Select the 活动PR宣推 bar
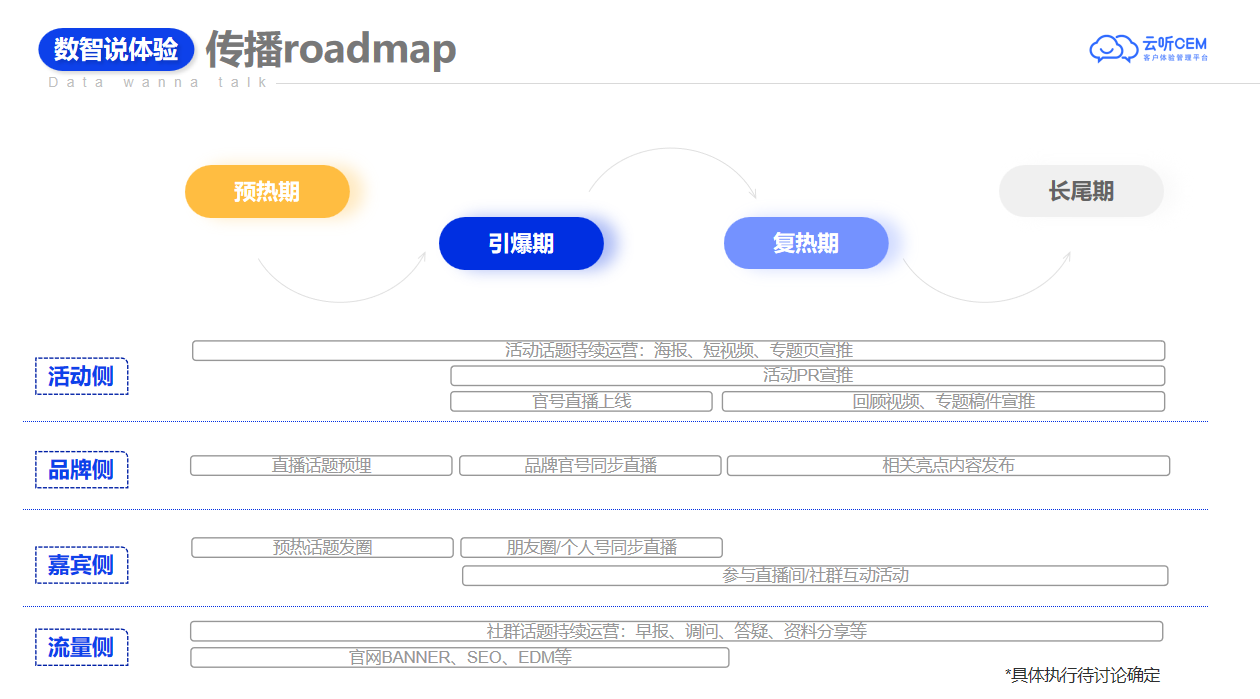 point(808,376)
